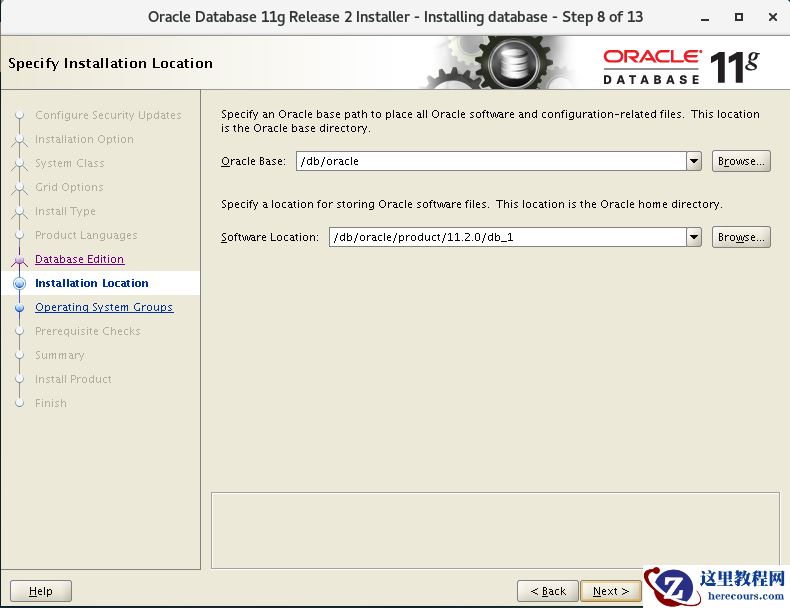This screenshot has width=790, height=608.
Task: Click the Summary step
Action: (59, 355)
